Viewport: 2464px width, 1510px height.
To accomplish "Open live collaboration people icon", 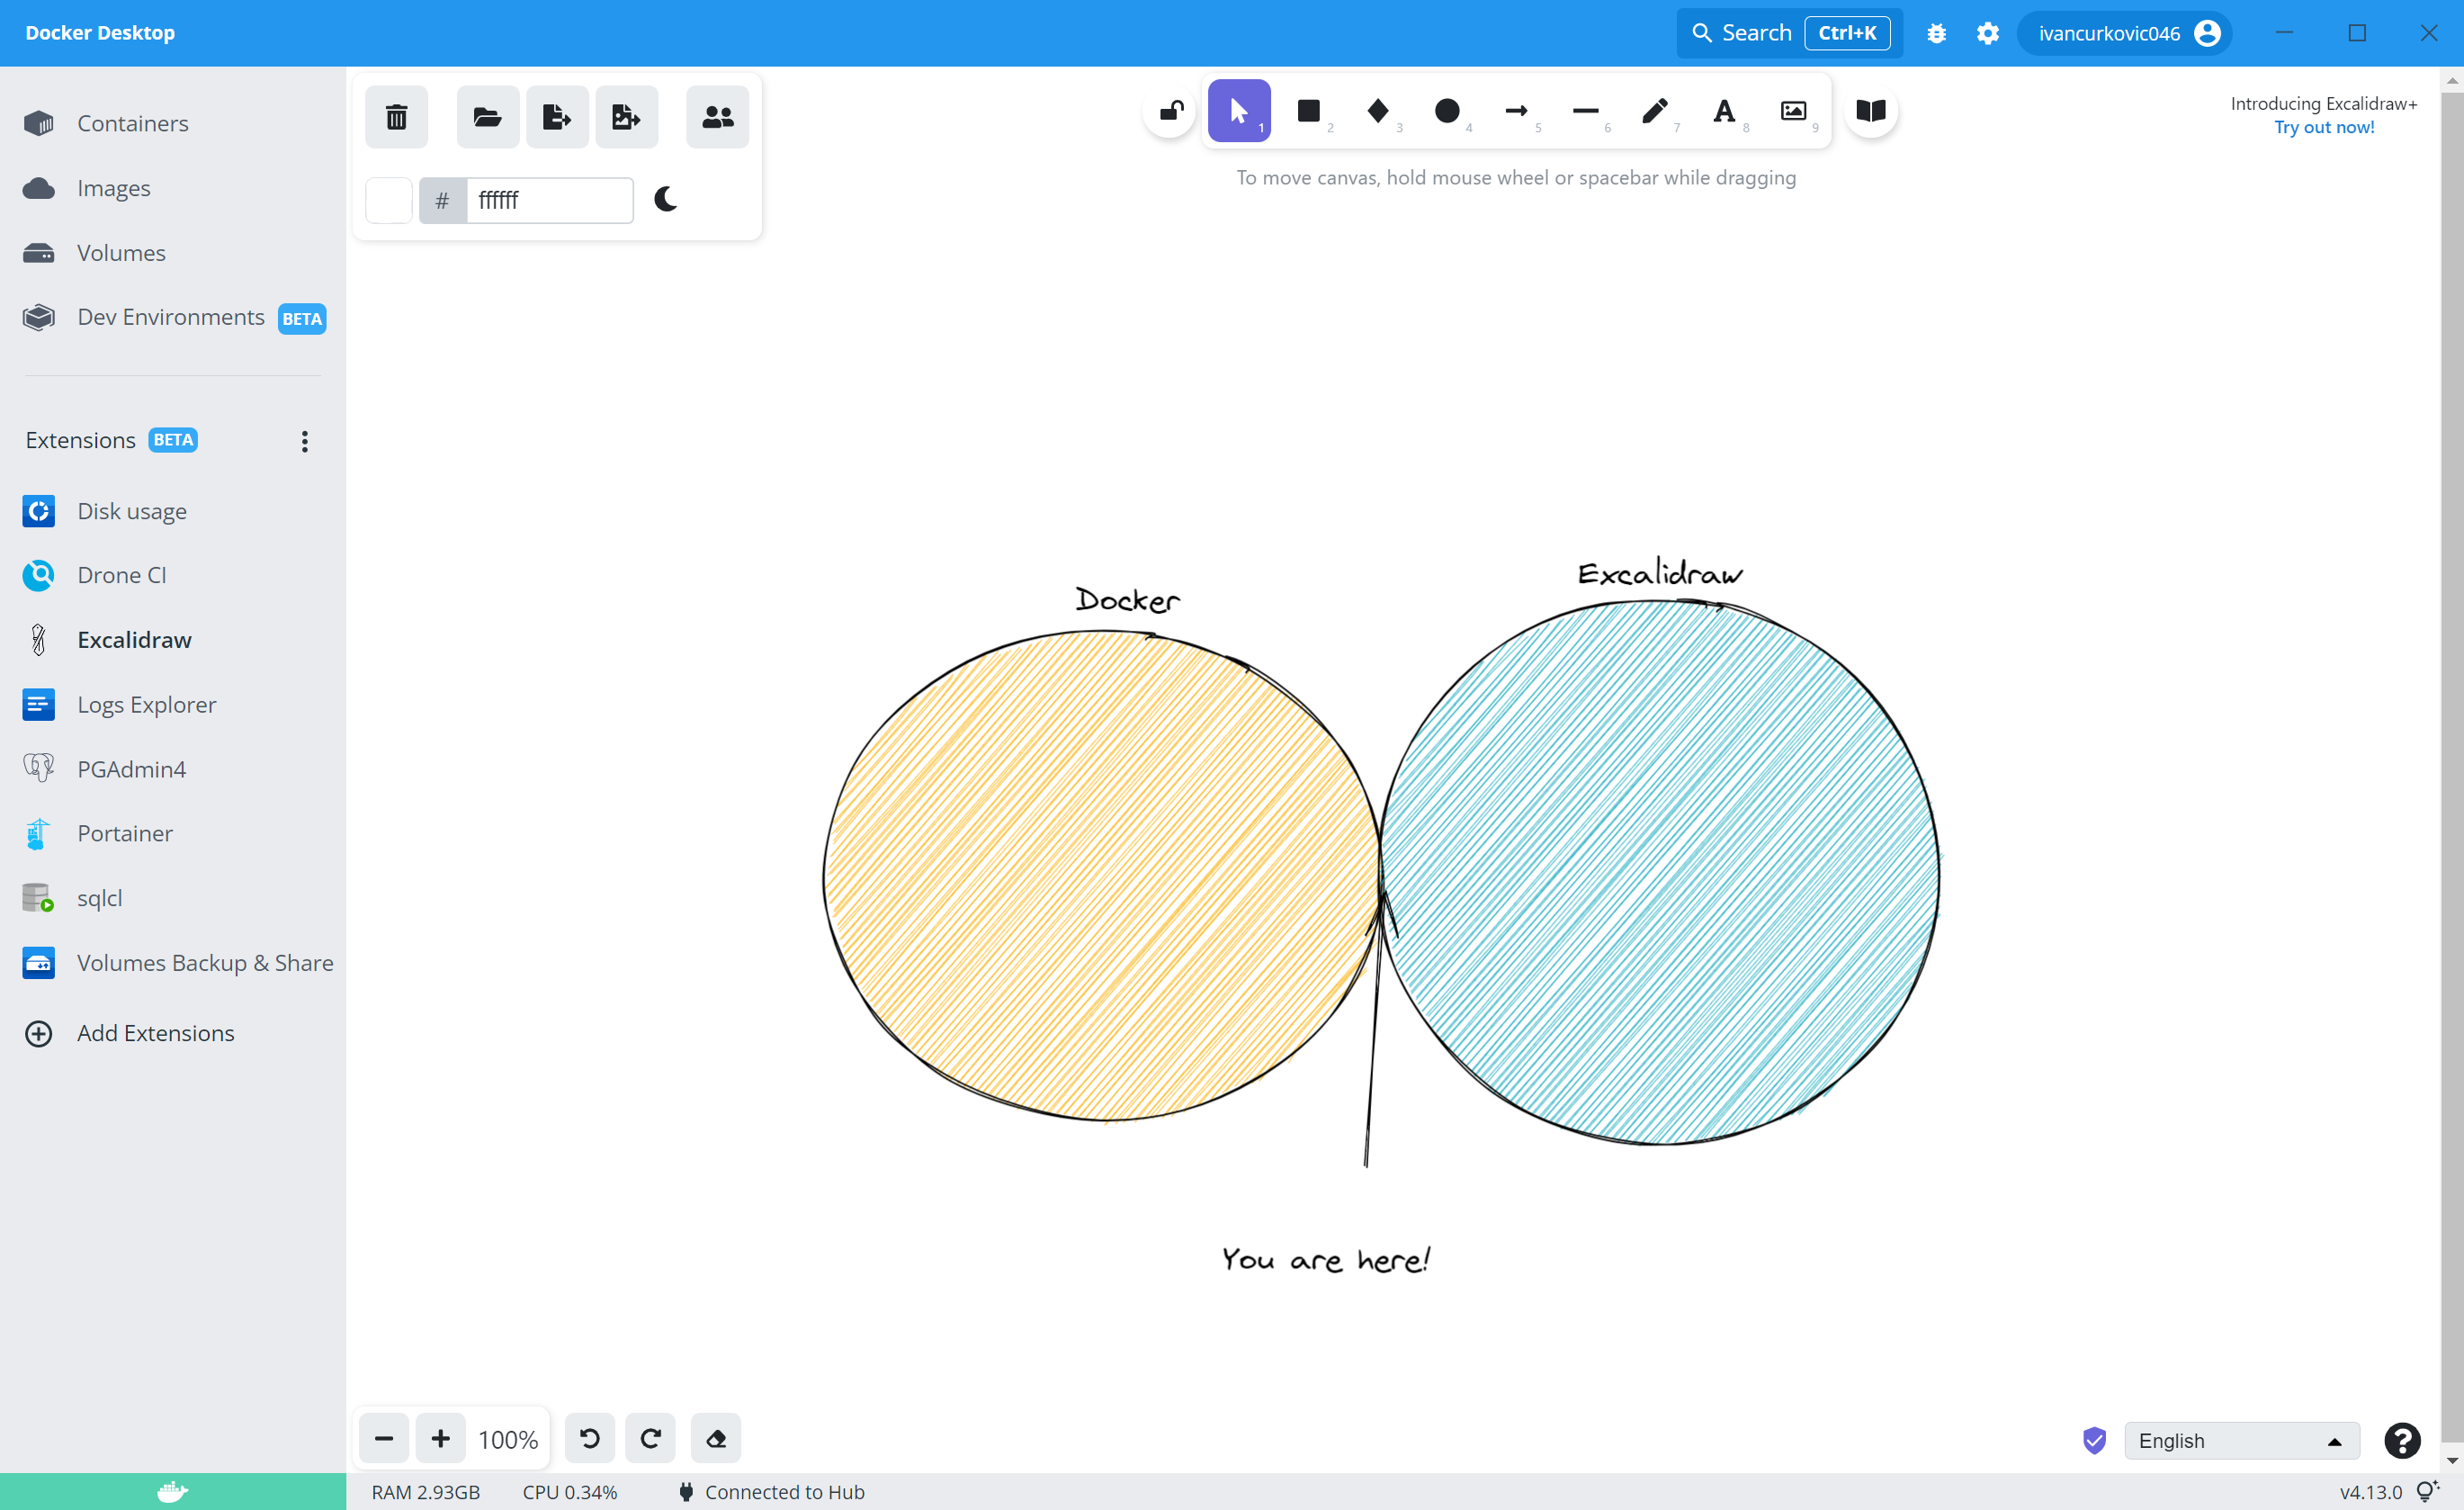I will click(718, 117).
